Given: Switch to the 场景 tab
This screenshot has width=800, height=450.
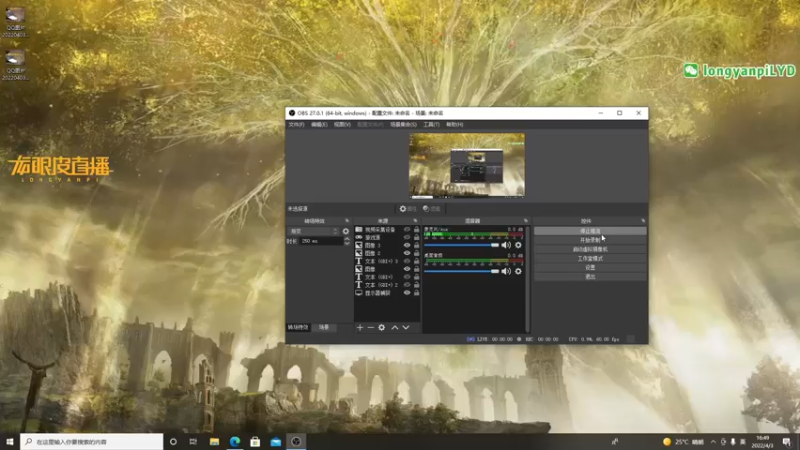Looking at the screenshot, I should point(324,328).
